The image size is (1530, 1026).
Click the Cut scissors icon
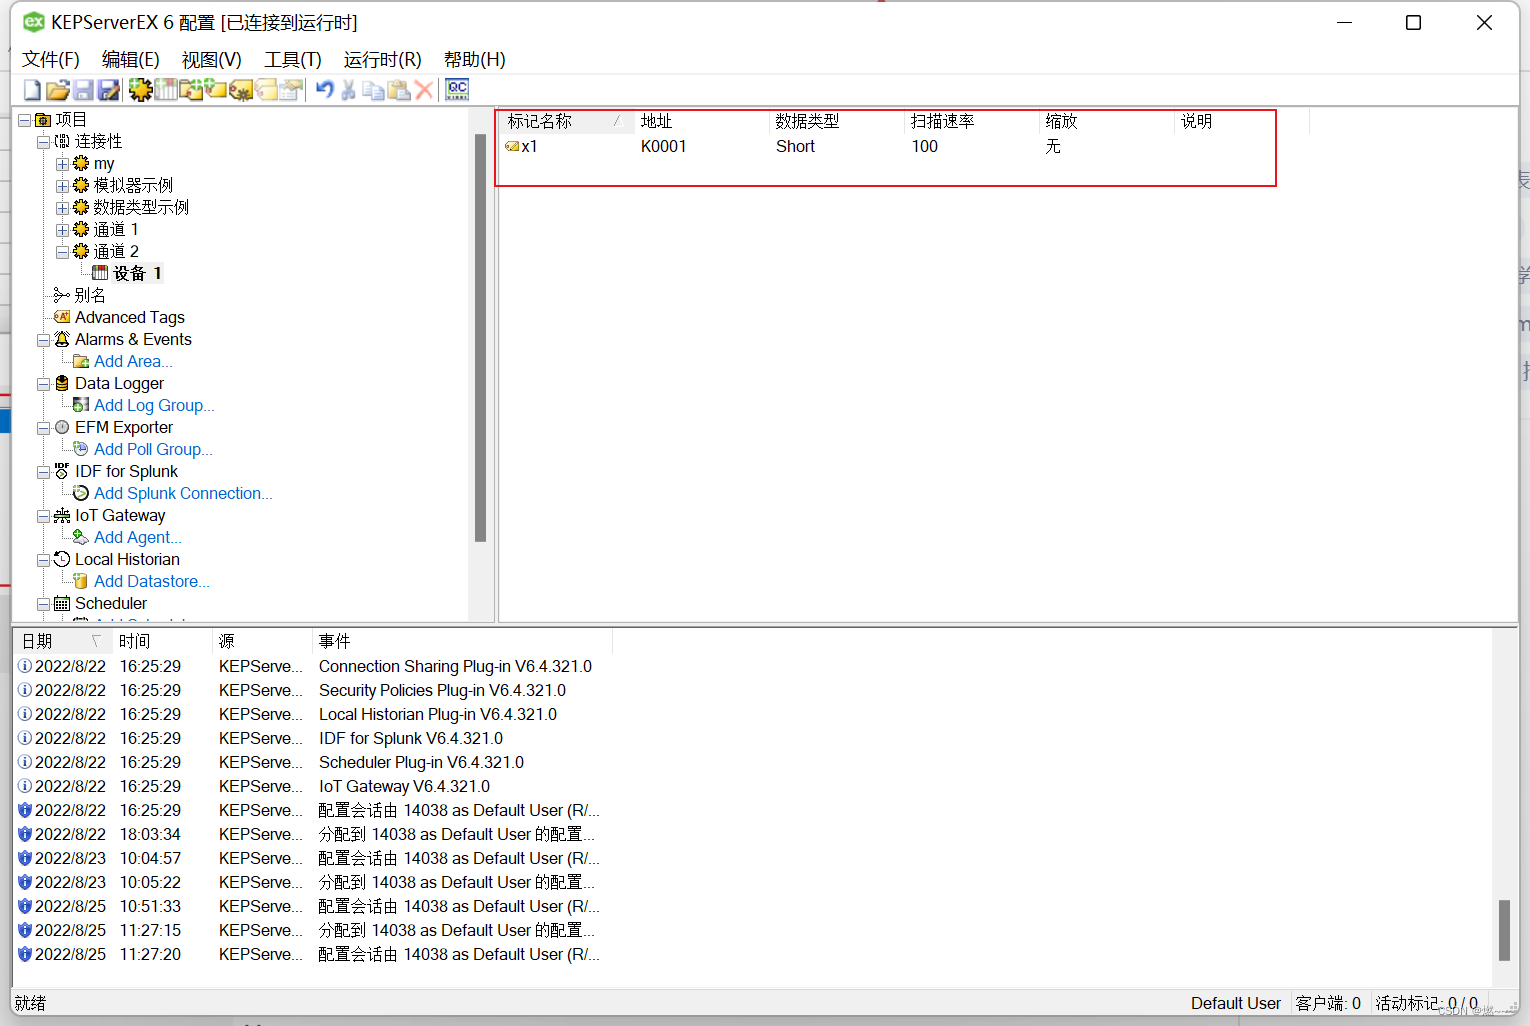tap(348, 90)
